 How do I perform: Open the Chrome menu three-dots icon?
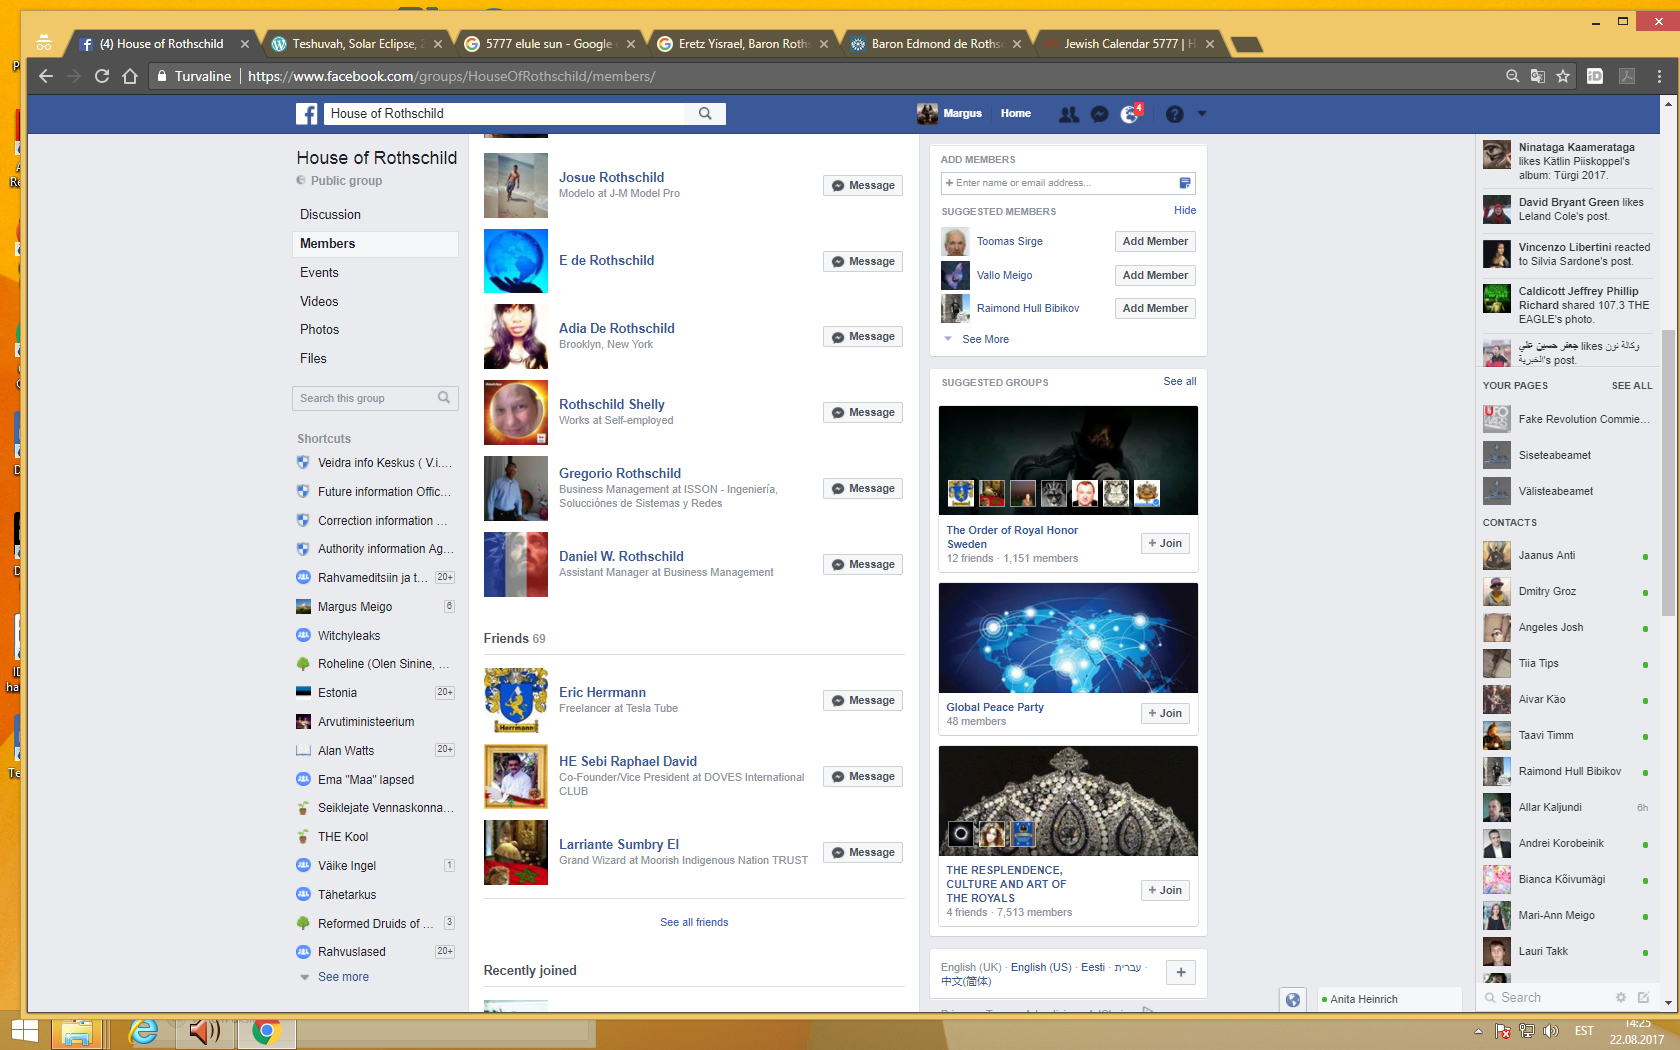1660,76
